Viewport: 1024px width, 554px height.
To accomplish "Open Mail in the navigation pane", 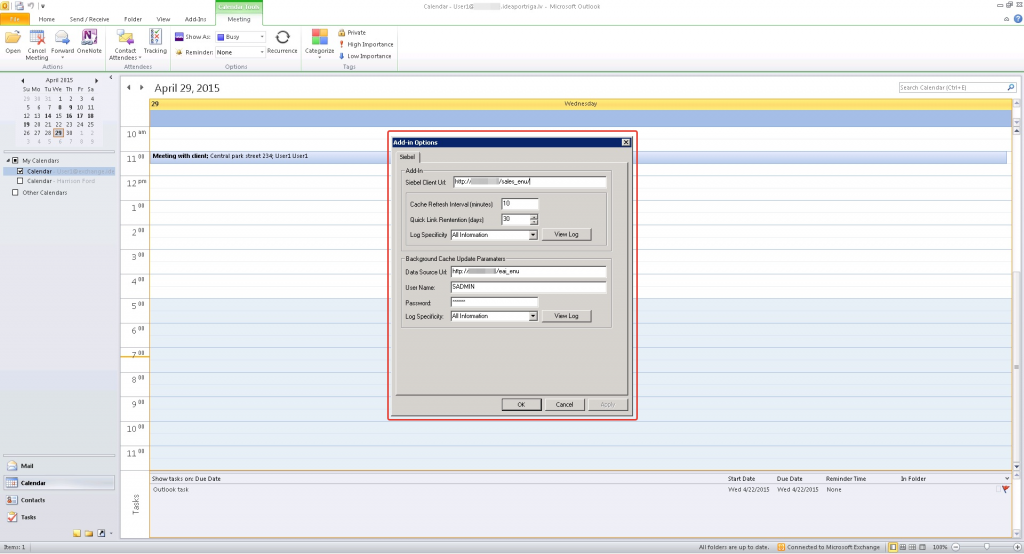I will 59,466.
